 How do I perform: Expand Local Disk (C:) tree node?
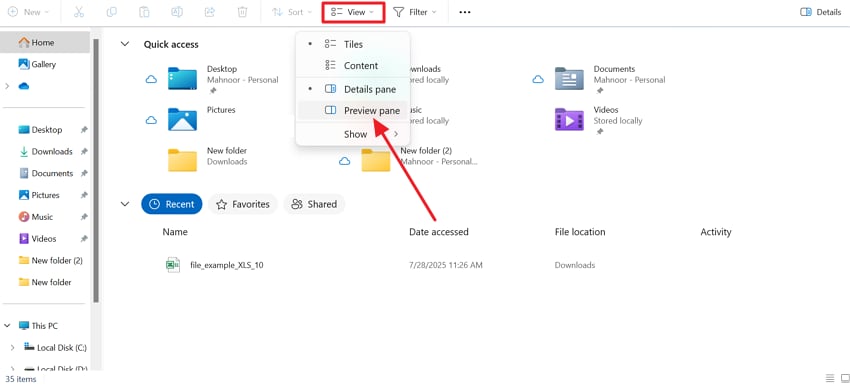[x=12, y=348]
